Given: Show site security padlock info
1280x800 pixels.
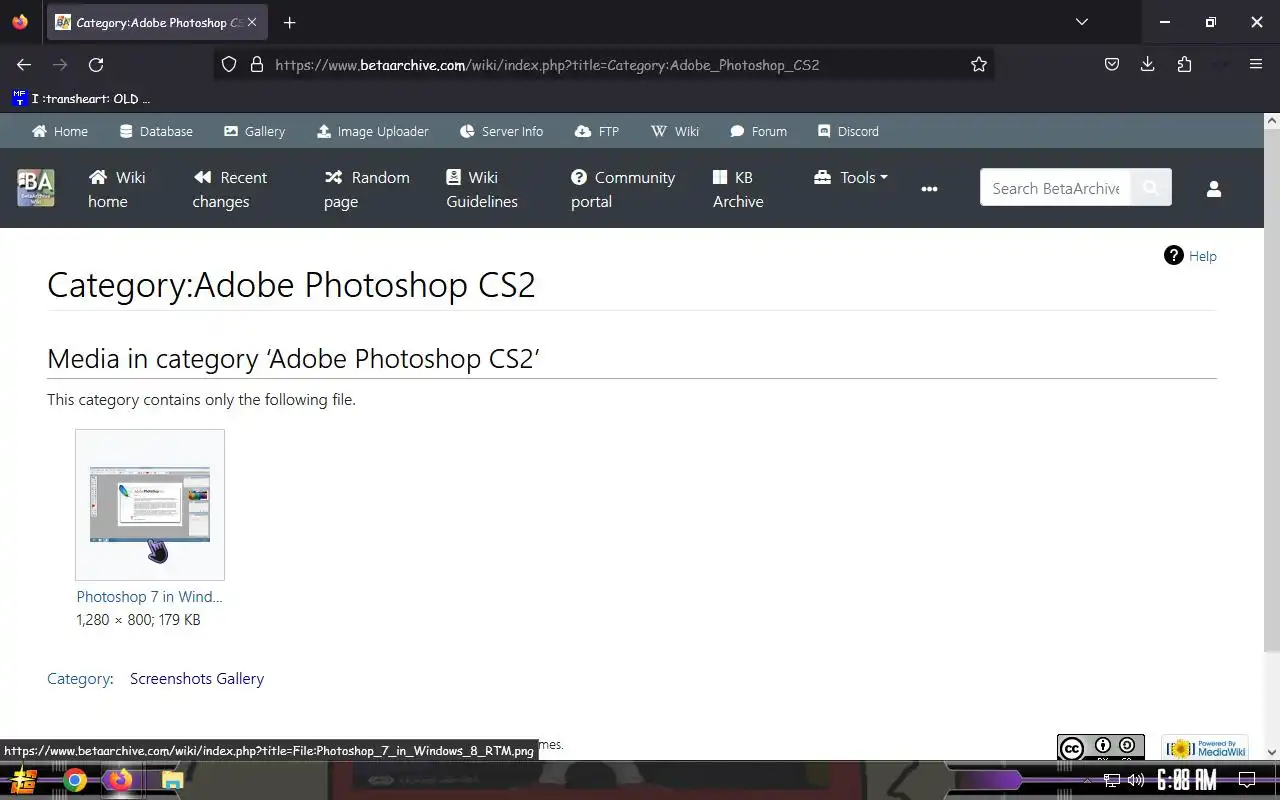Looking at the screenshot, I should tap(256, 64).
